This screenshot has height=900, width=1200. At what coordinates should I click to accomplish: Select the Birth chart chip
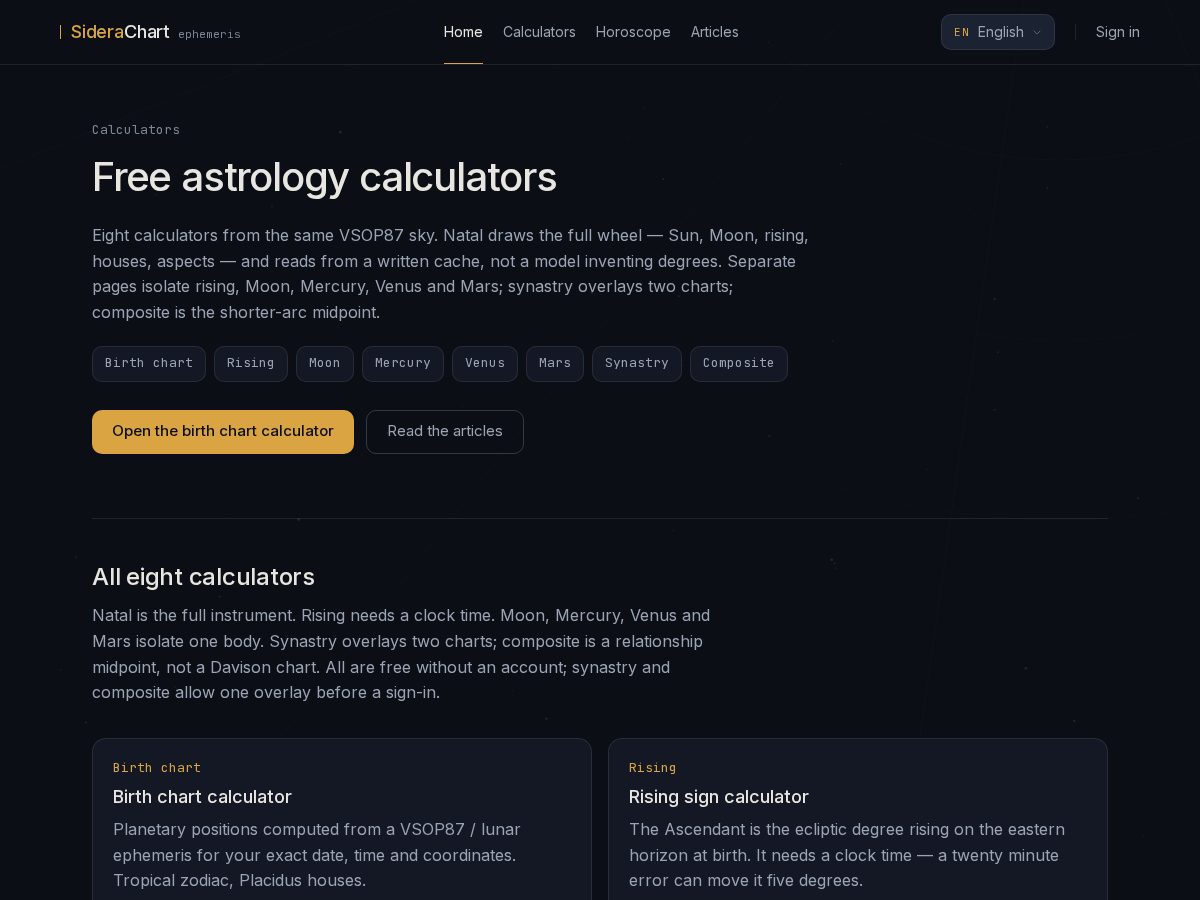pos(149,364)
